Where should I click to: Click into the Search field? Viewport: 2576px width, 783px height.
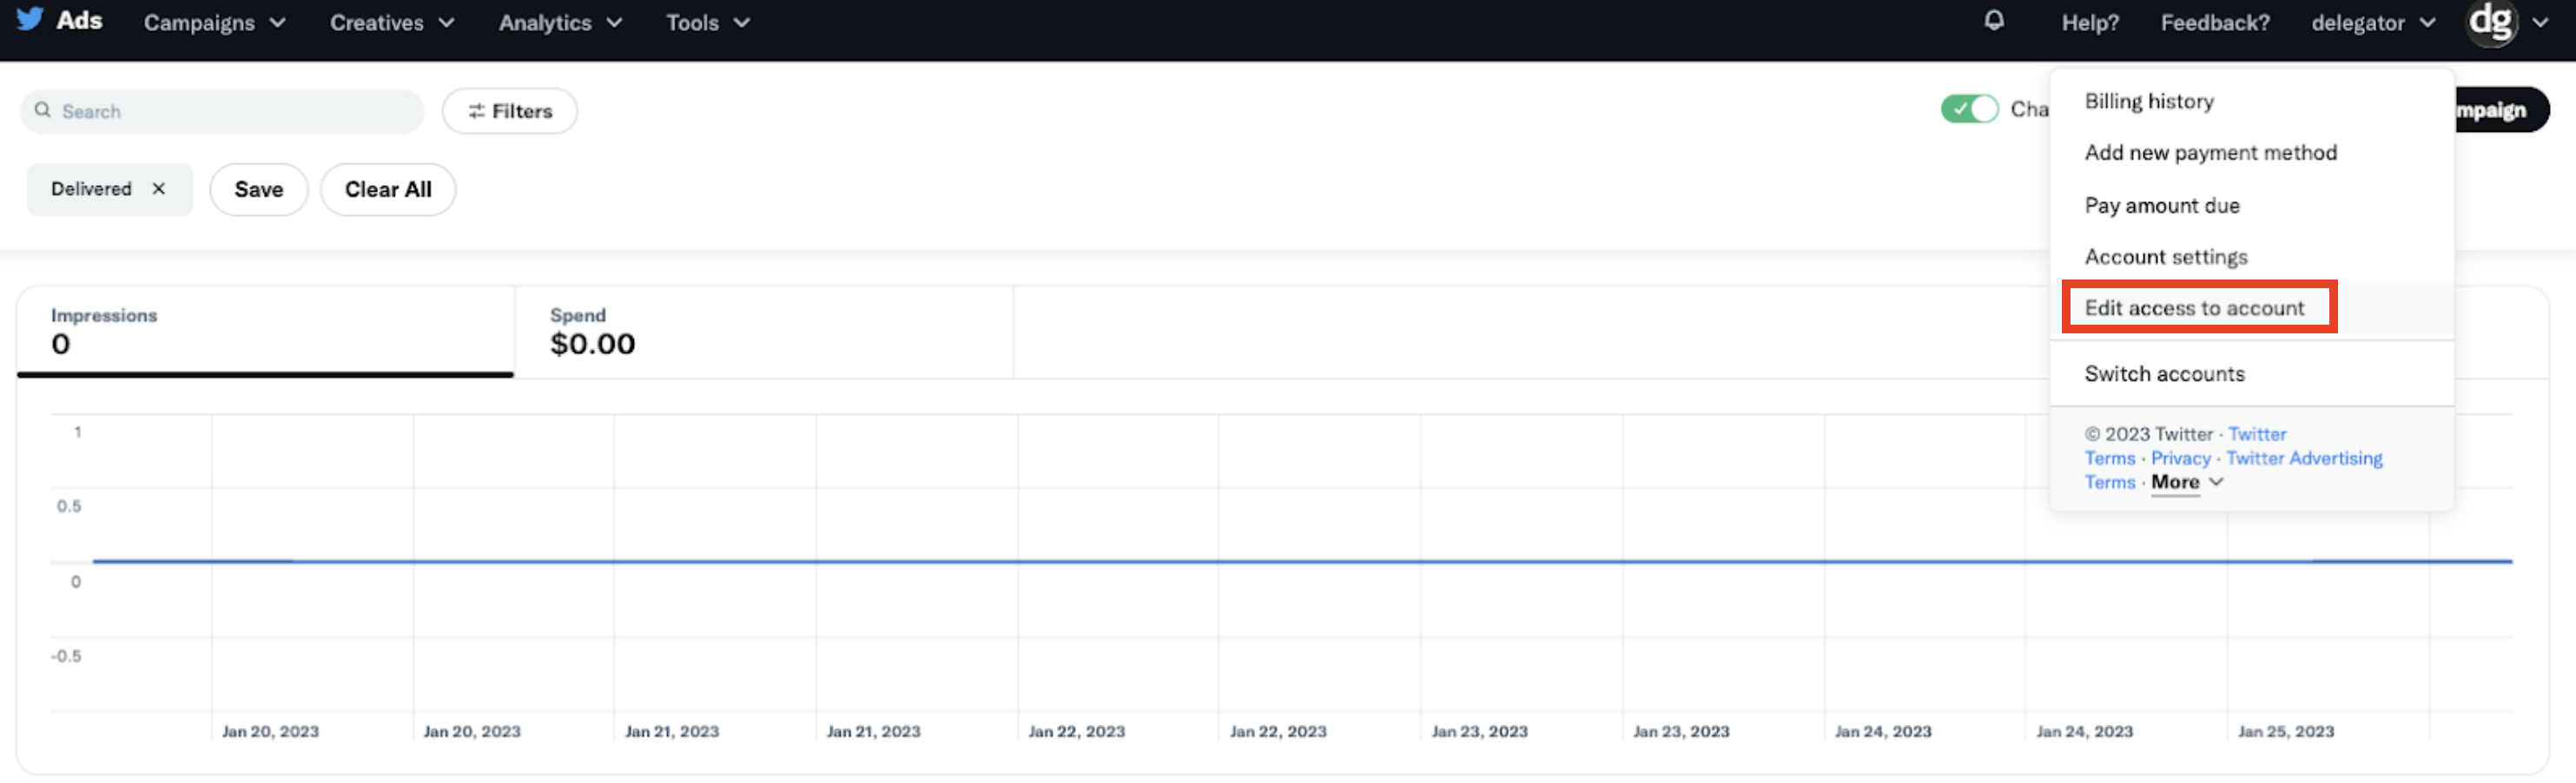[x=222, y=111]
